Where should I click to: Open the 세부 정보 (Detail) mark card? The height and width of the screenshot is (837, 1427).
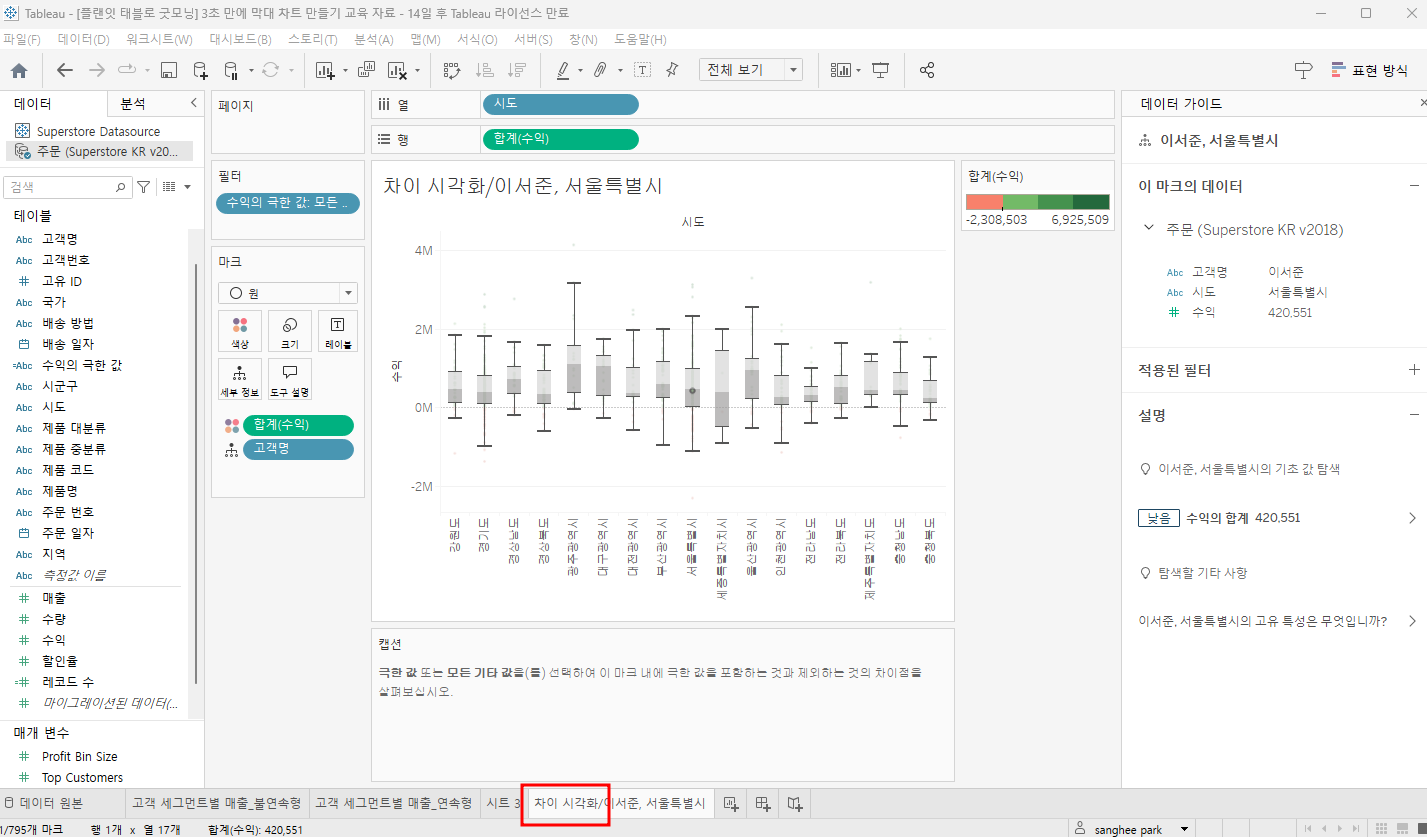point(240,379)
